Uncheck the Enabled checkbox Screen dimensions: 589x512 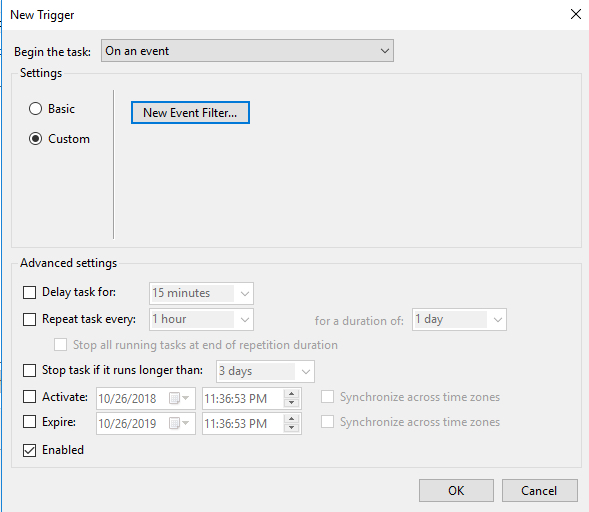[29, 450]
